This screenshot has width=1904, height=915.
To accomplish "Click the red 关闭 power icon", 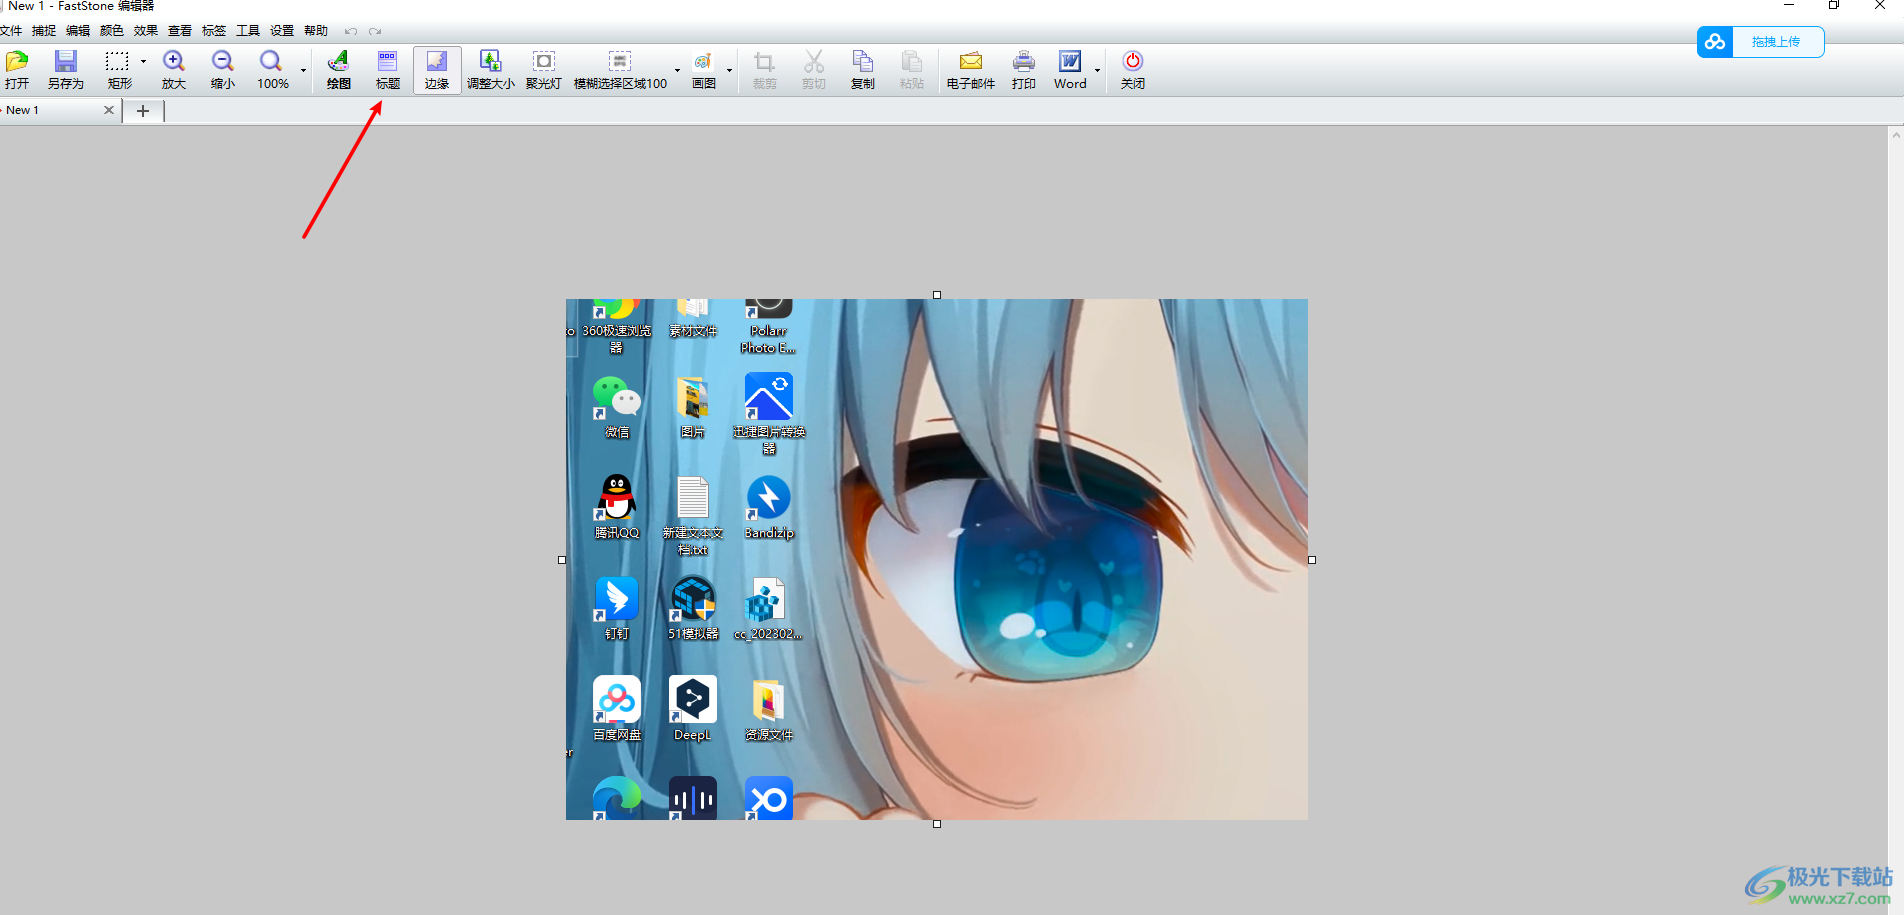I will pos(1133,62).
